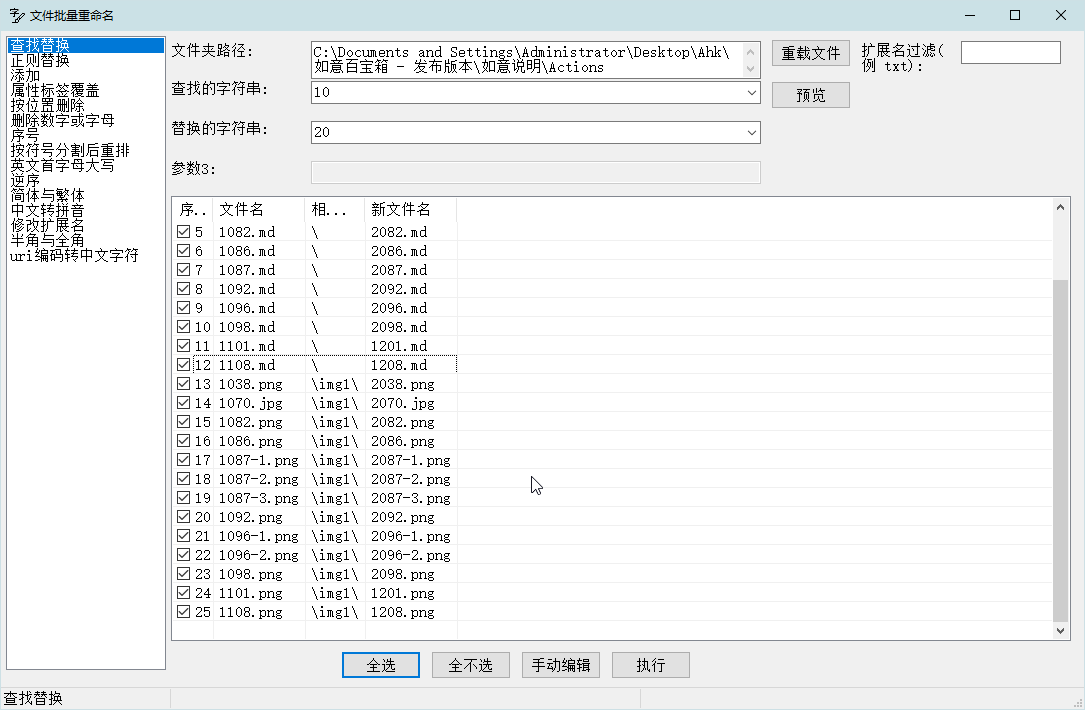This screenshot has height=710, width=1085.
Task: Click the 重载文件 button
Action: coord(811,53)
